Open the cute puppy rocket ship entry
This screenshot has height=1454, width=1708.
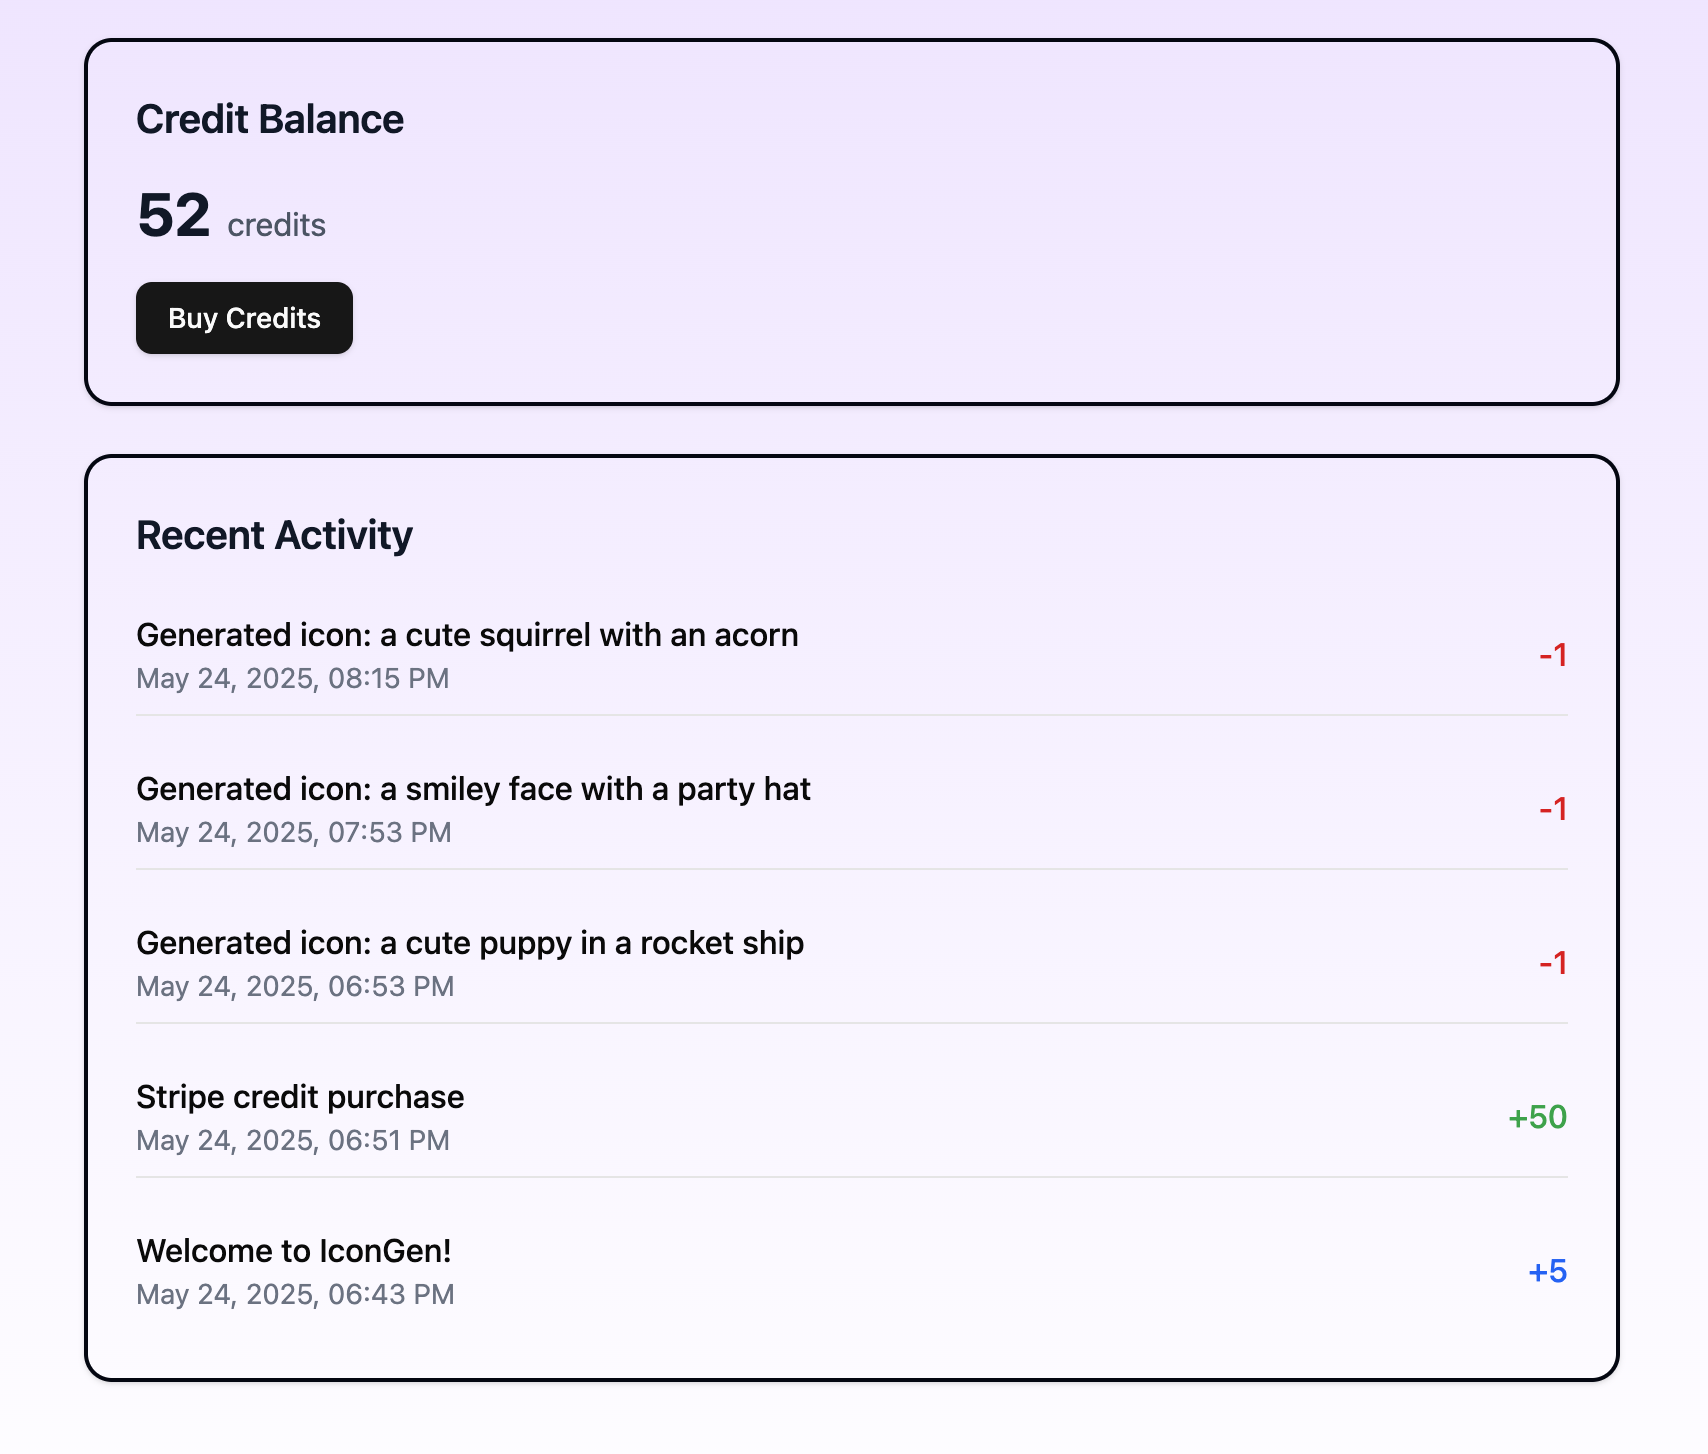point(470,943)
